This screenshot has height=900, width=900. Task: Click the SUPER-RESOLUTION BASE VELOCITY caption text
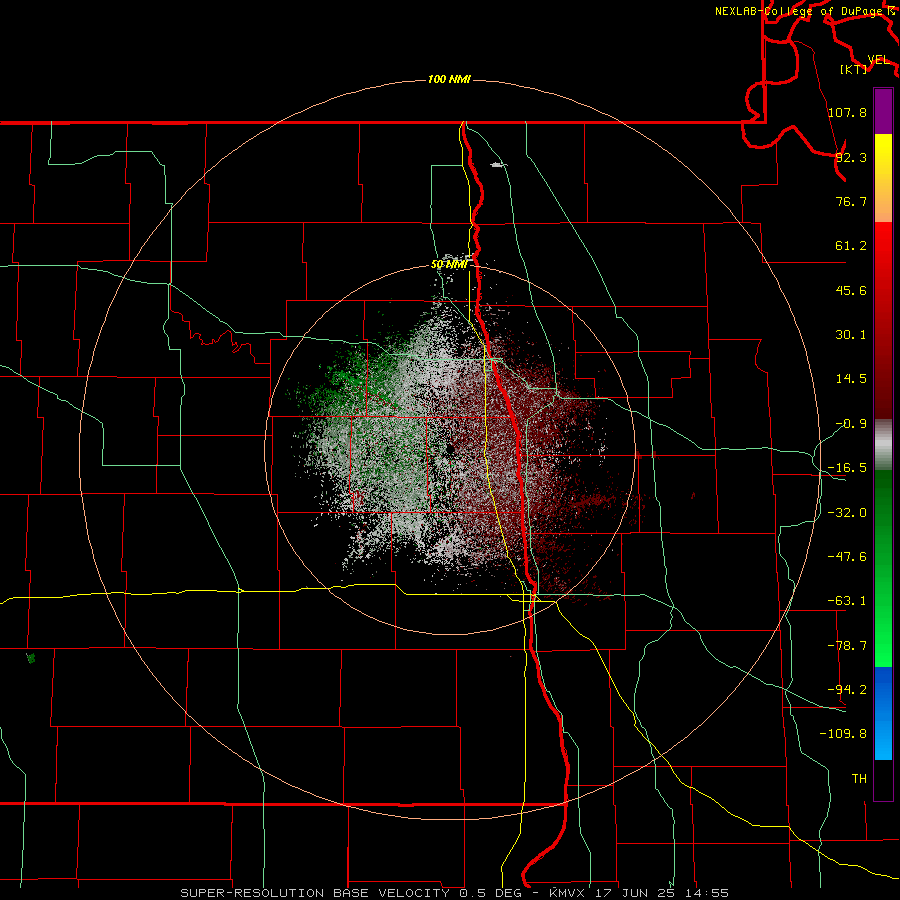point(315,893)
